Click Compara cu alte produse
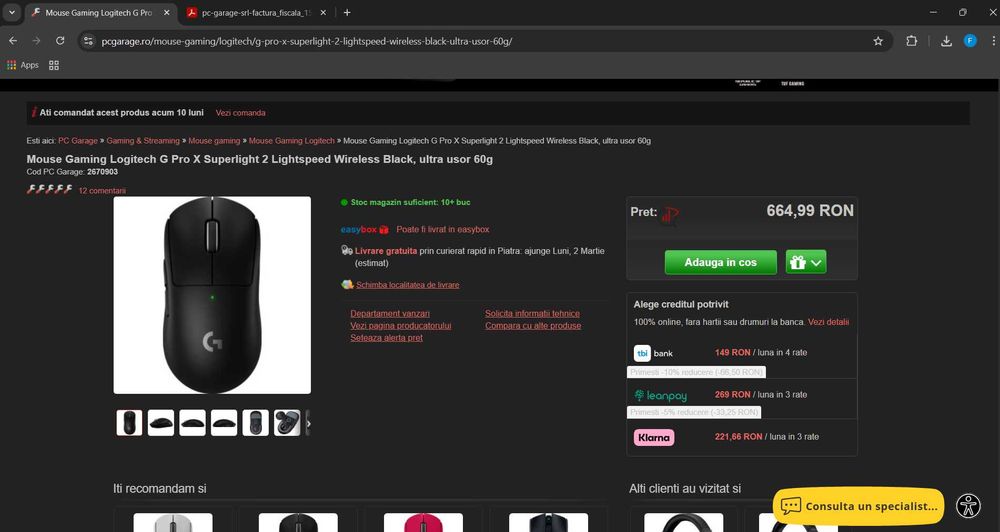The image size is (1000, 532). [x=533, y=326]
